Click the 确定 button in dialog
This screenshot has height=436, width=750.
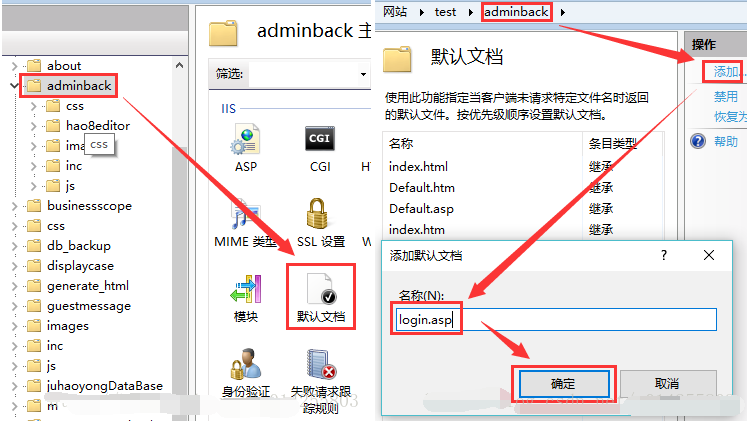pos(563,383)
